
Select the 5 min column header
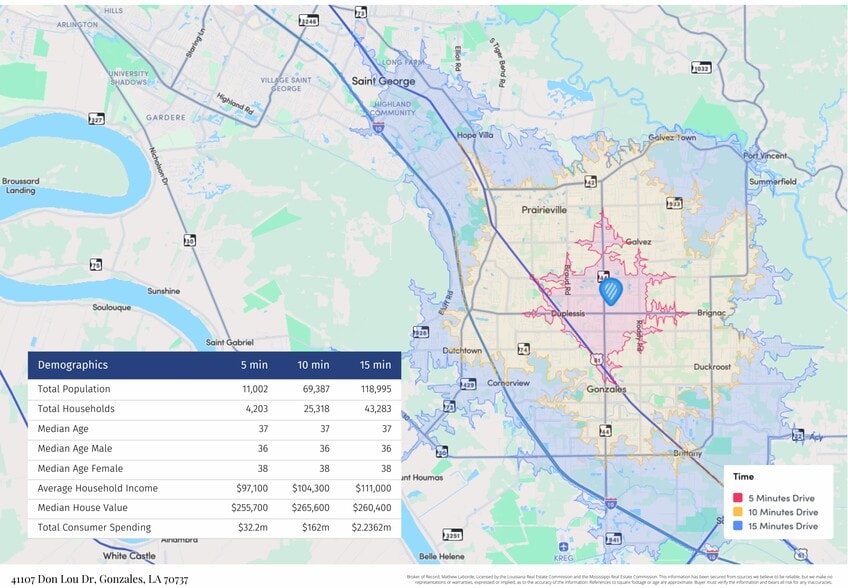pos(254,365)
